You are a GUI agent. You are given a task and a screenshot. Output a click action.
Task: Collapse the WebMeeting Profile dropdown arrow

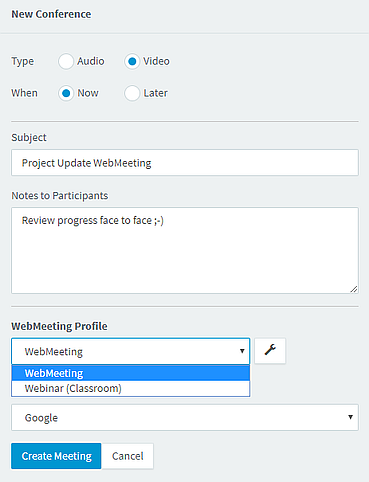(x=242, y=351)
